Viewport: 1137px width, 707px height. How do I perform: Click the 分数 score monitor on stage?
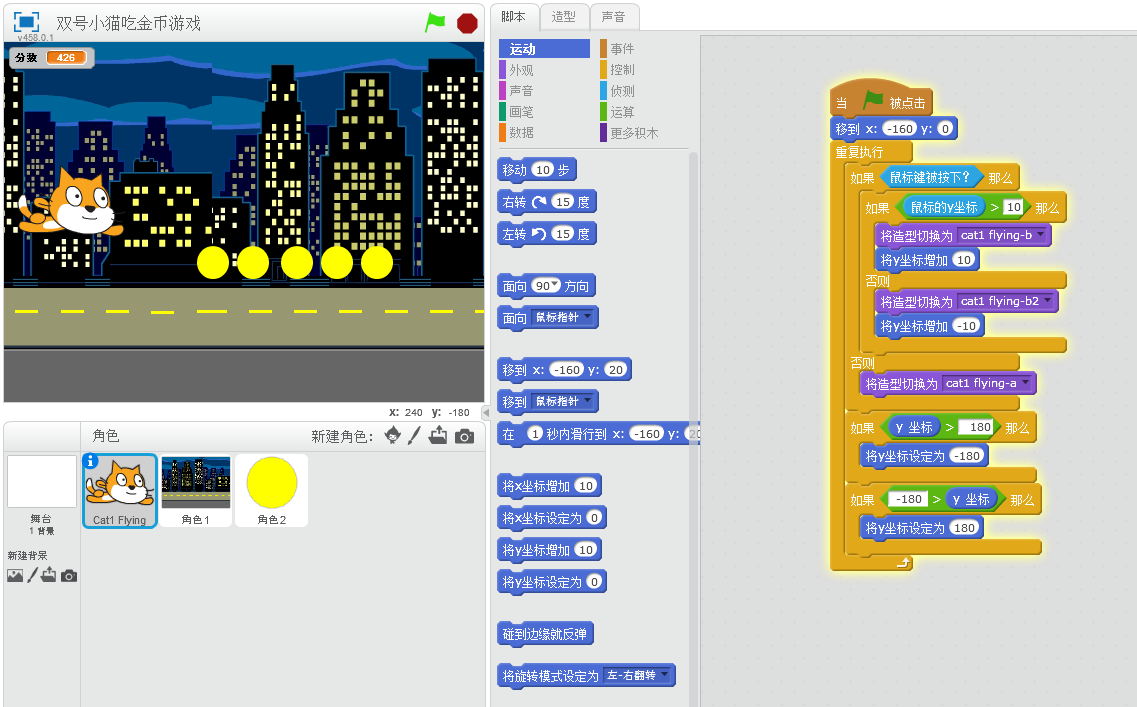51,57
